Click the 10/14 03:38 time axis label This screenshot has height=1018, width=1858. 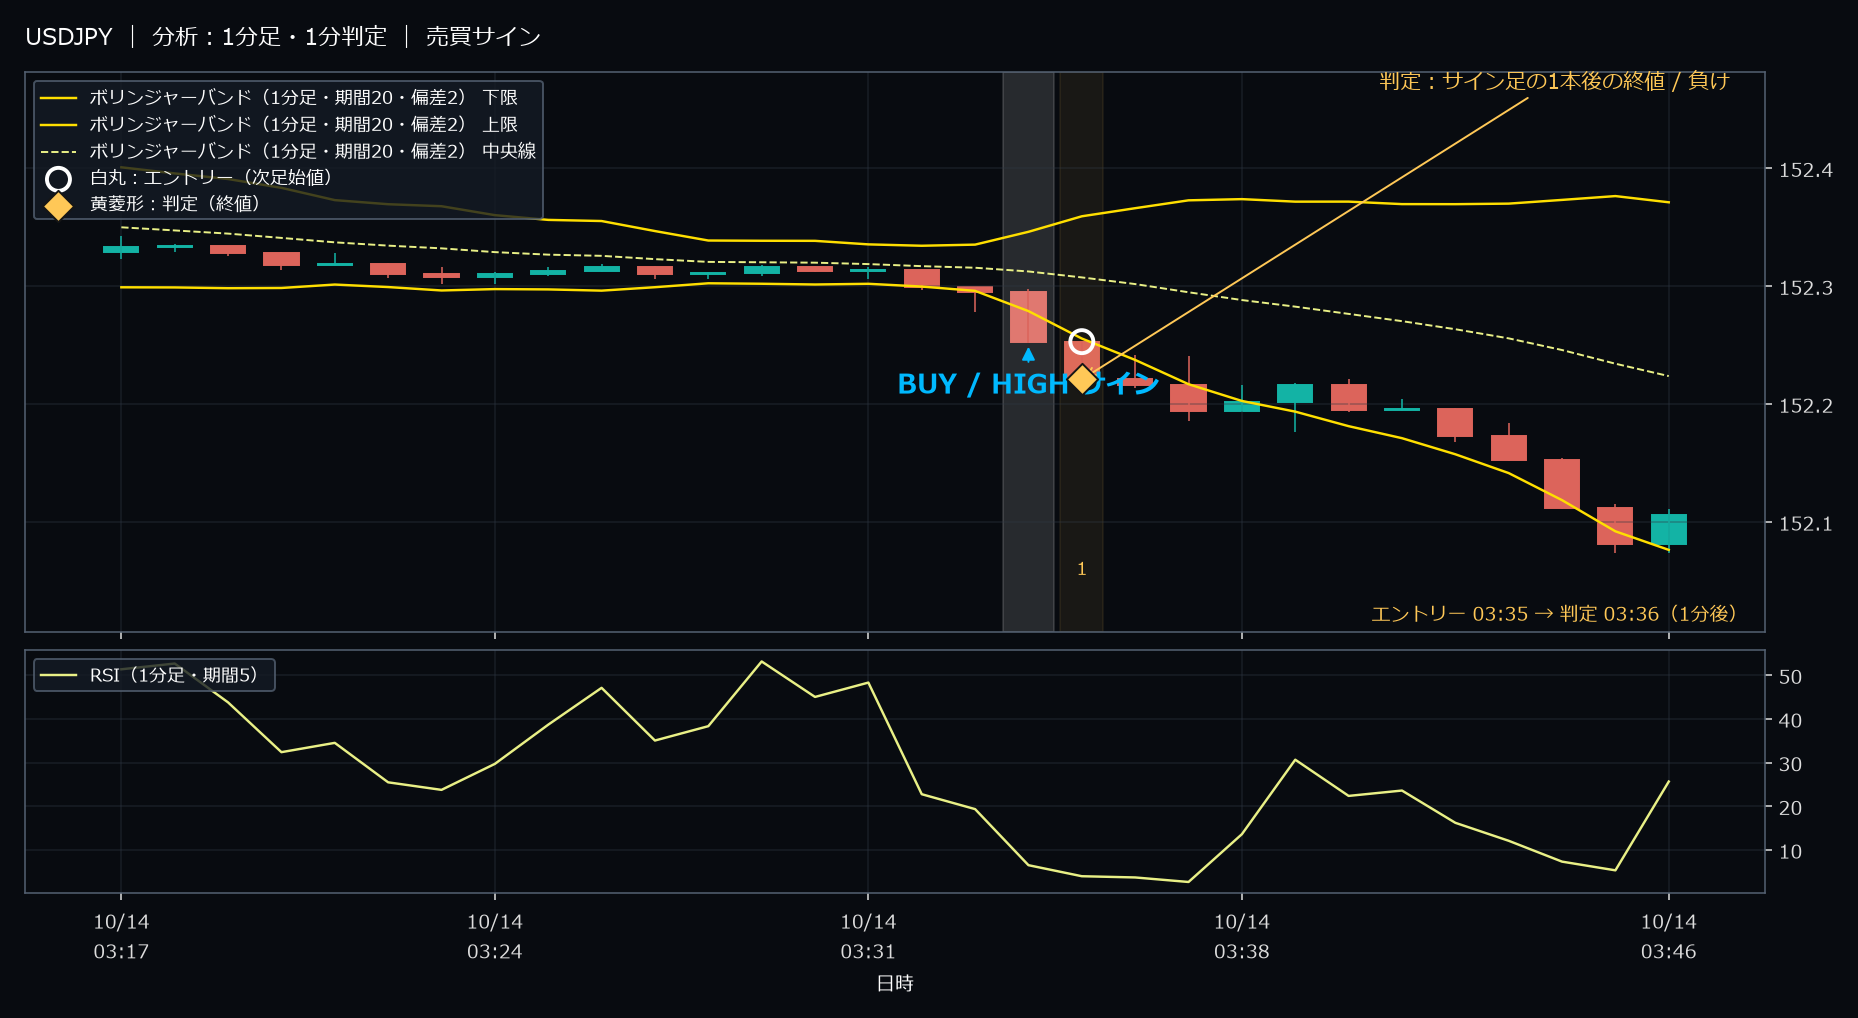pos(1242,937)
